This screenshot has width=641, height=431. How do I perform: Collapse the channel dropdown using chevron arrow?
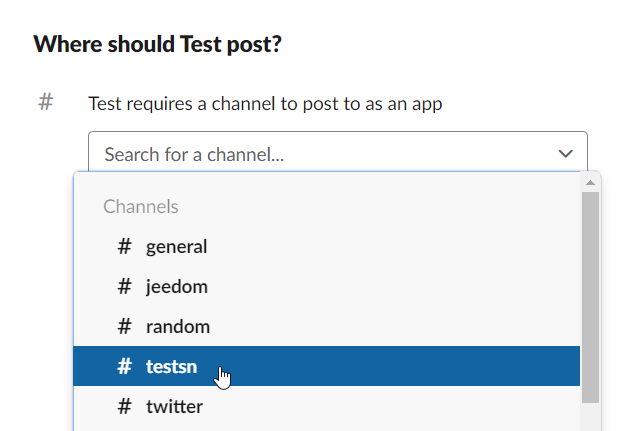(x=565, y=154)
